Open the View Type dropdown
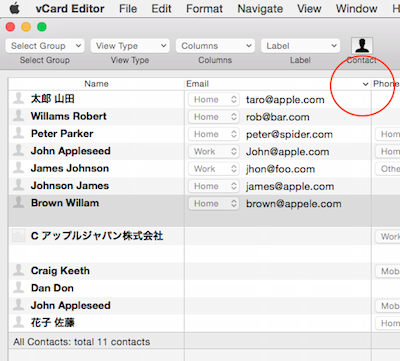Image resolution: width=400 pixels, height=361 pixels. pyautogui.click(x=130, y=46)
